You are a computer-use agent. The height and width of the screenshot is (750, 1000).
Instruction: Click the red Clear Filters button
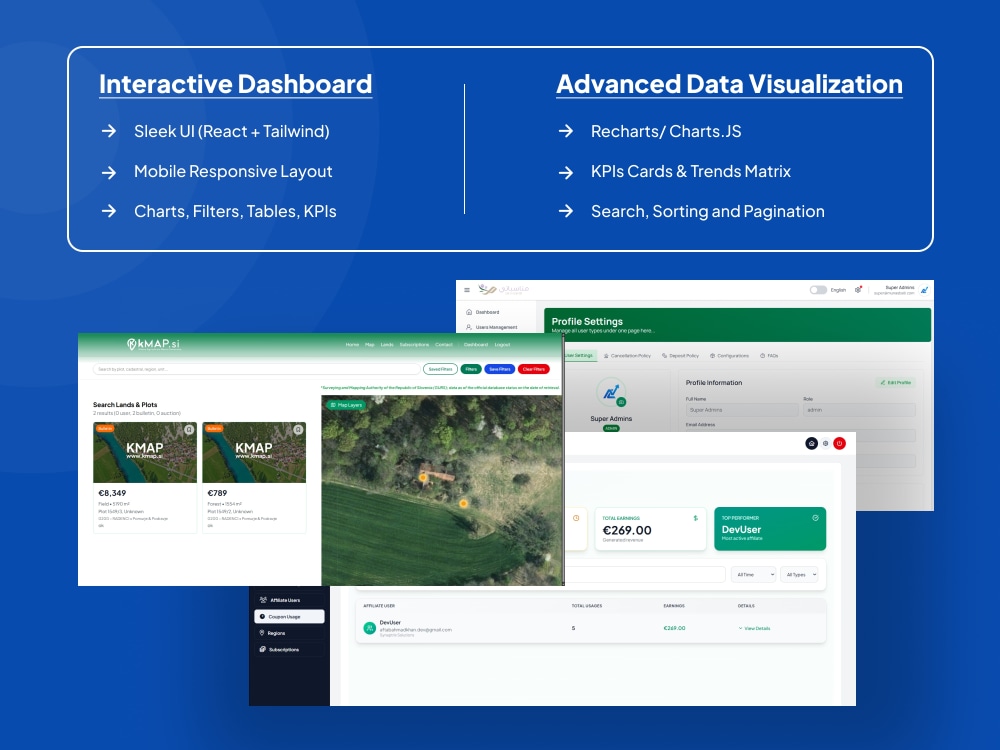[534, 369]
